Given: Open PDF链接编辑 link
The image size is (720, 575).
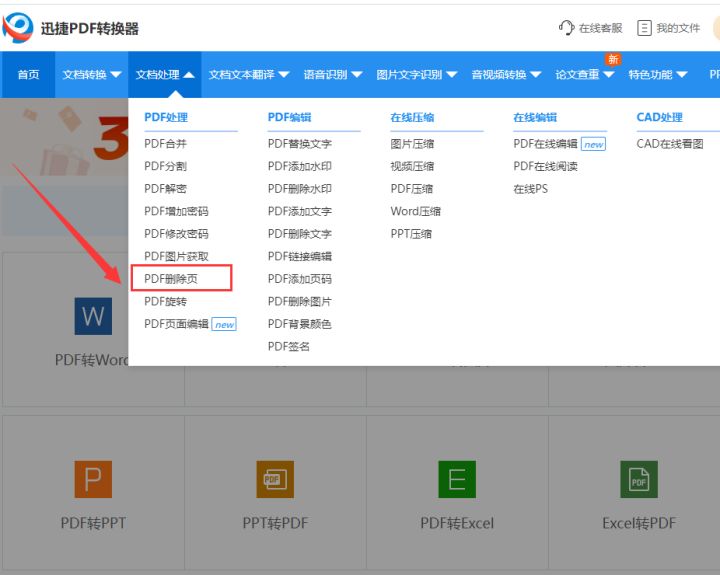Looking at the screenshot, I should [x=300, y=256].
